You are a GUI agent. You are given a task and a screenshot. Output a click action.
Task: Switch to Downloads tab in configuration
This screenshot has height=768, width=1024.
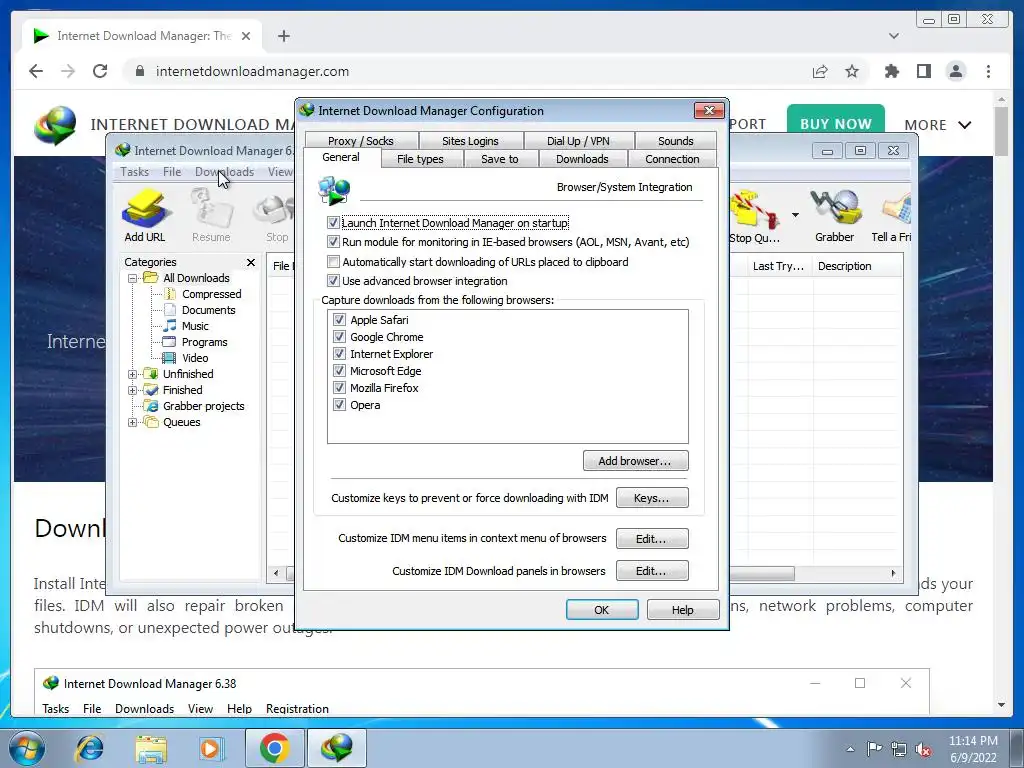(x=582, y=159)
